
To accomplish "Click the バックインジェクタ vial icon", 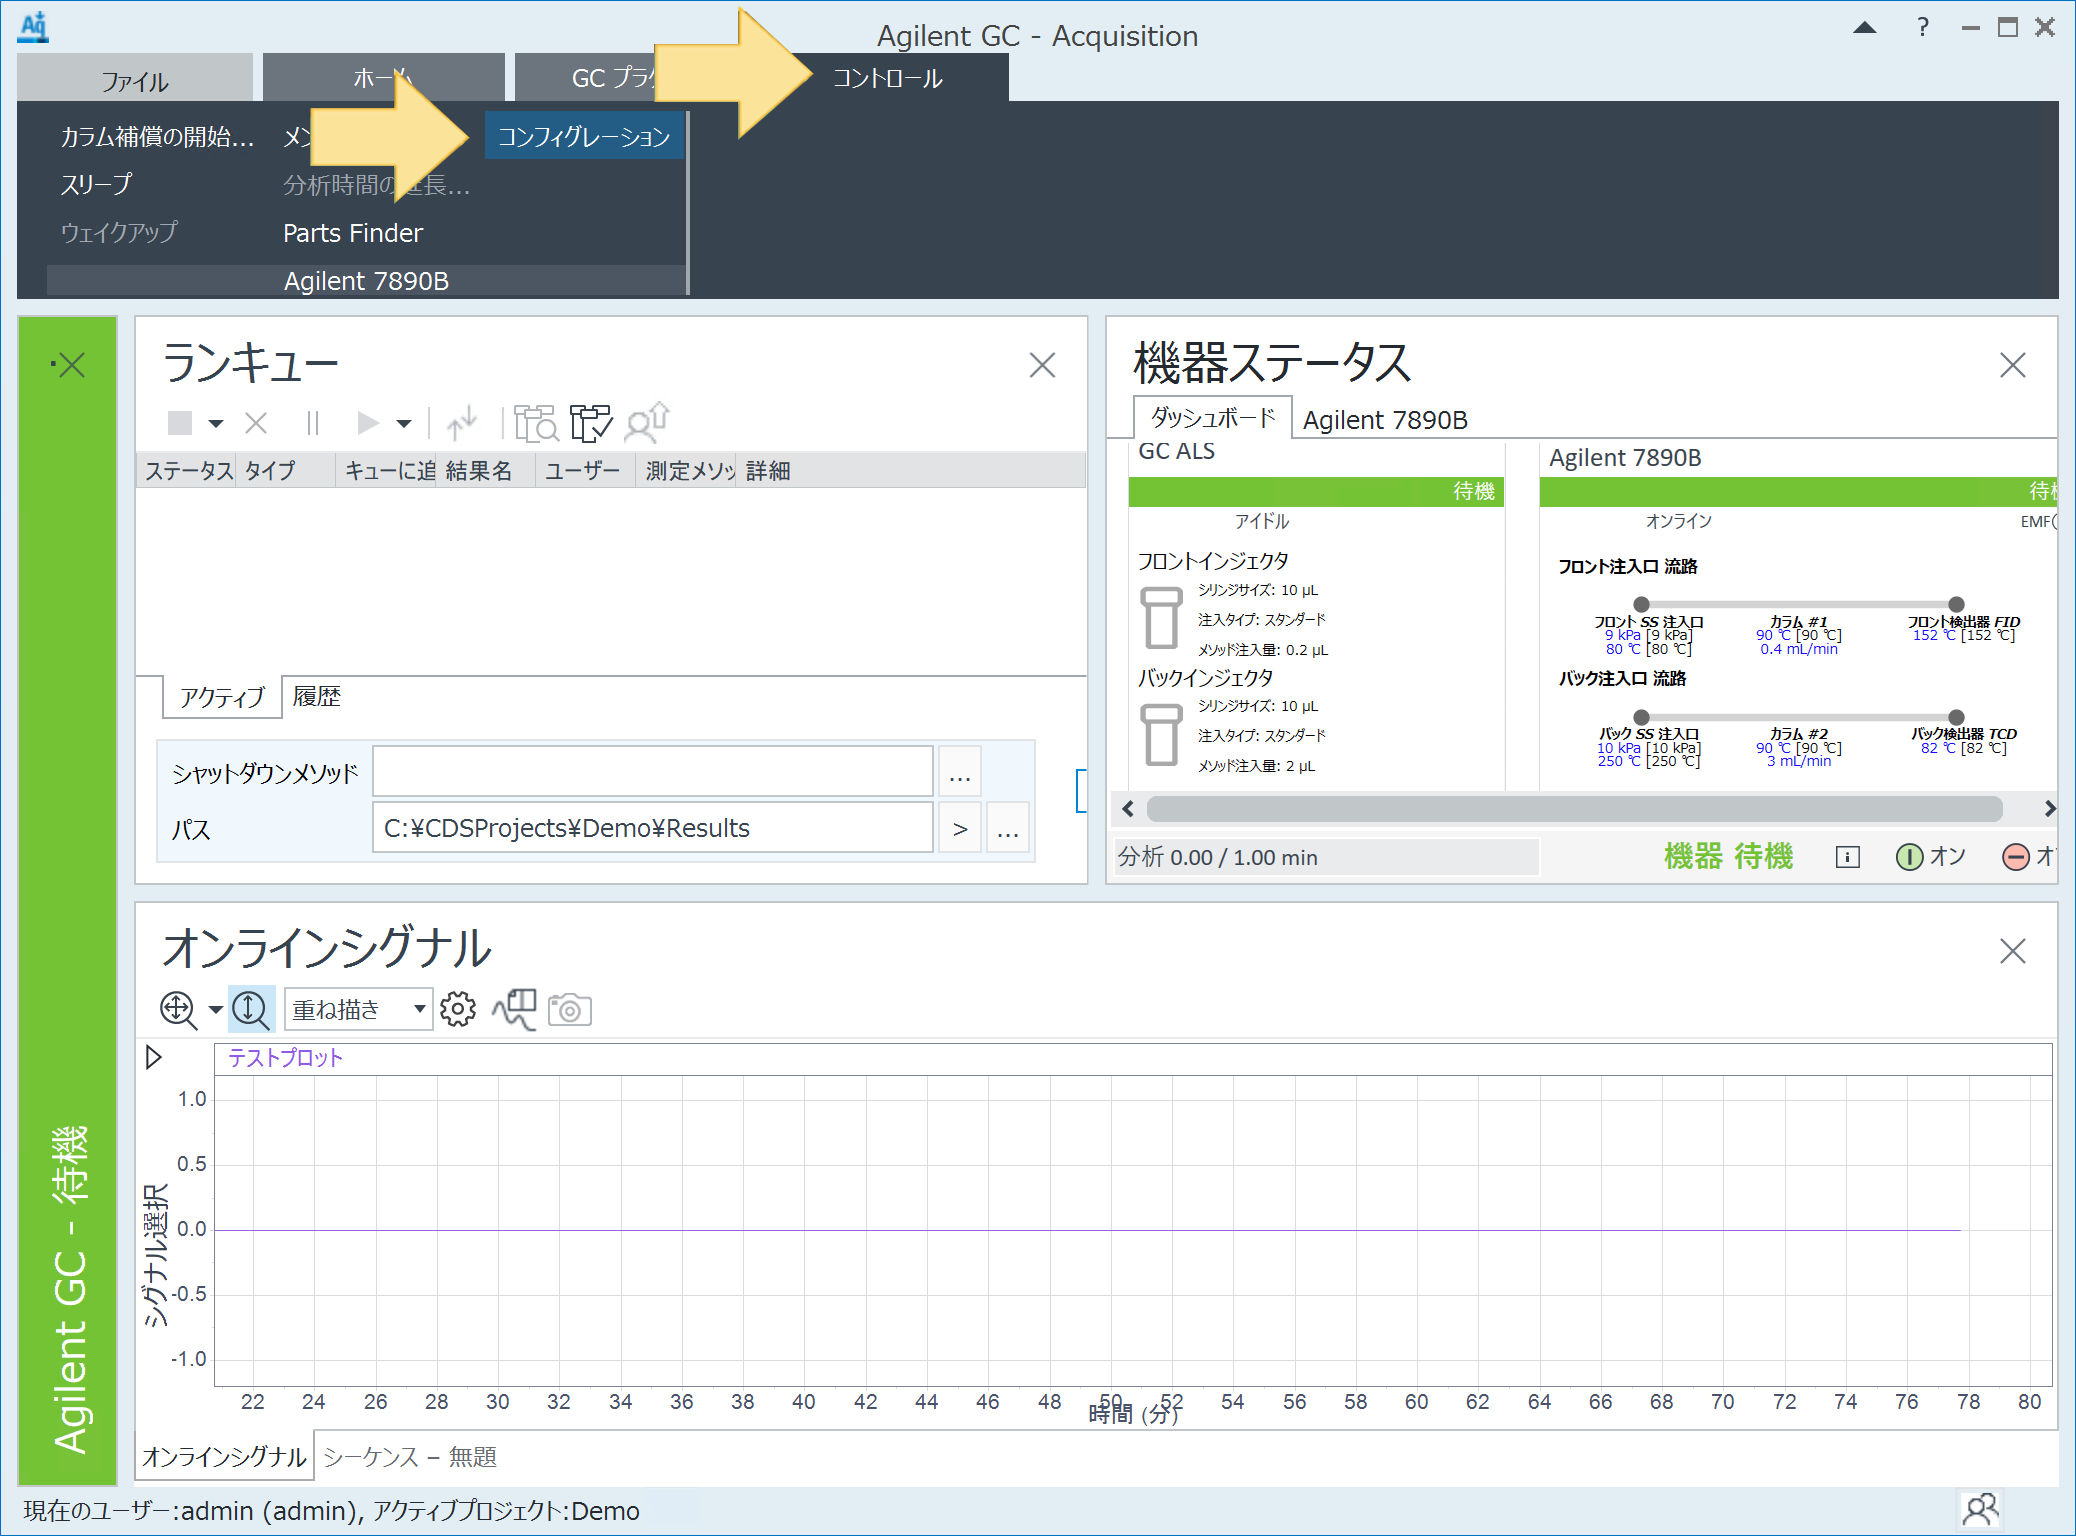I will [x=1161, y=735].
